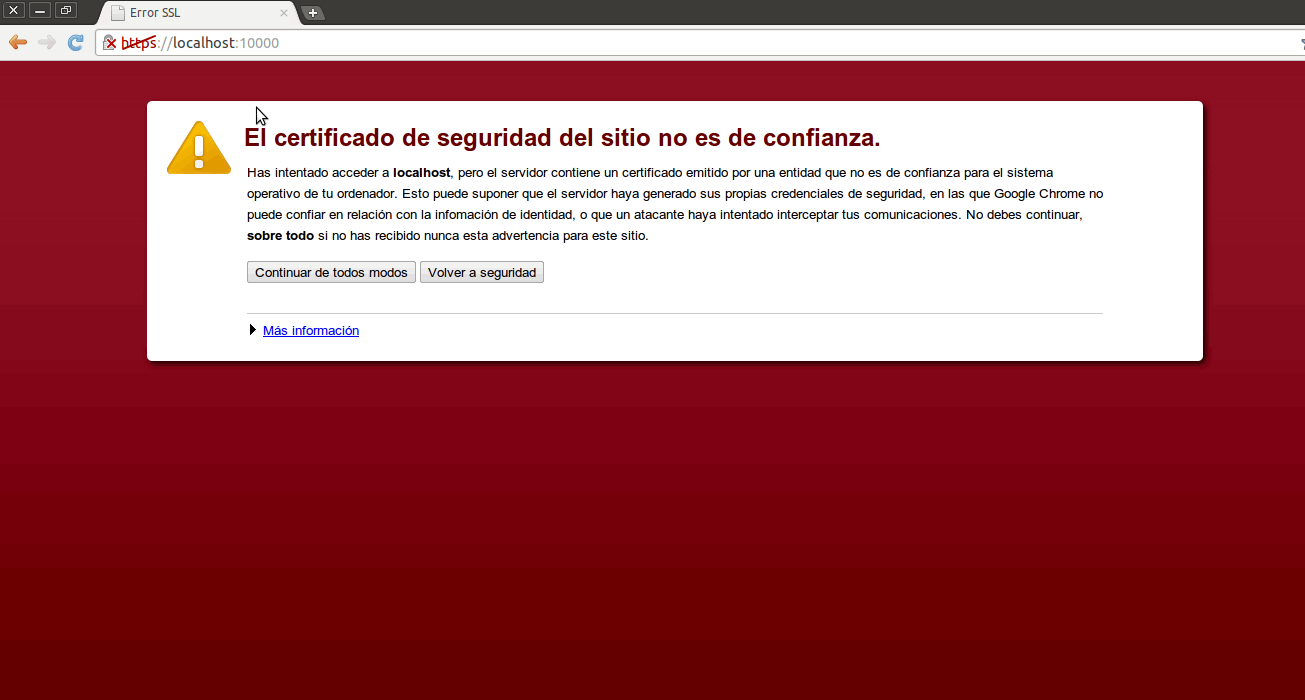Click the bold 'sobre todo' text in warning
Screen dimensions: 1305x700
[x=280, y=236]
